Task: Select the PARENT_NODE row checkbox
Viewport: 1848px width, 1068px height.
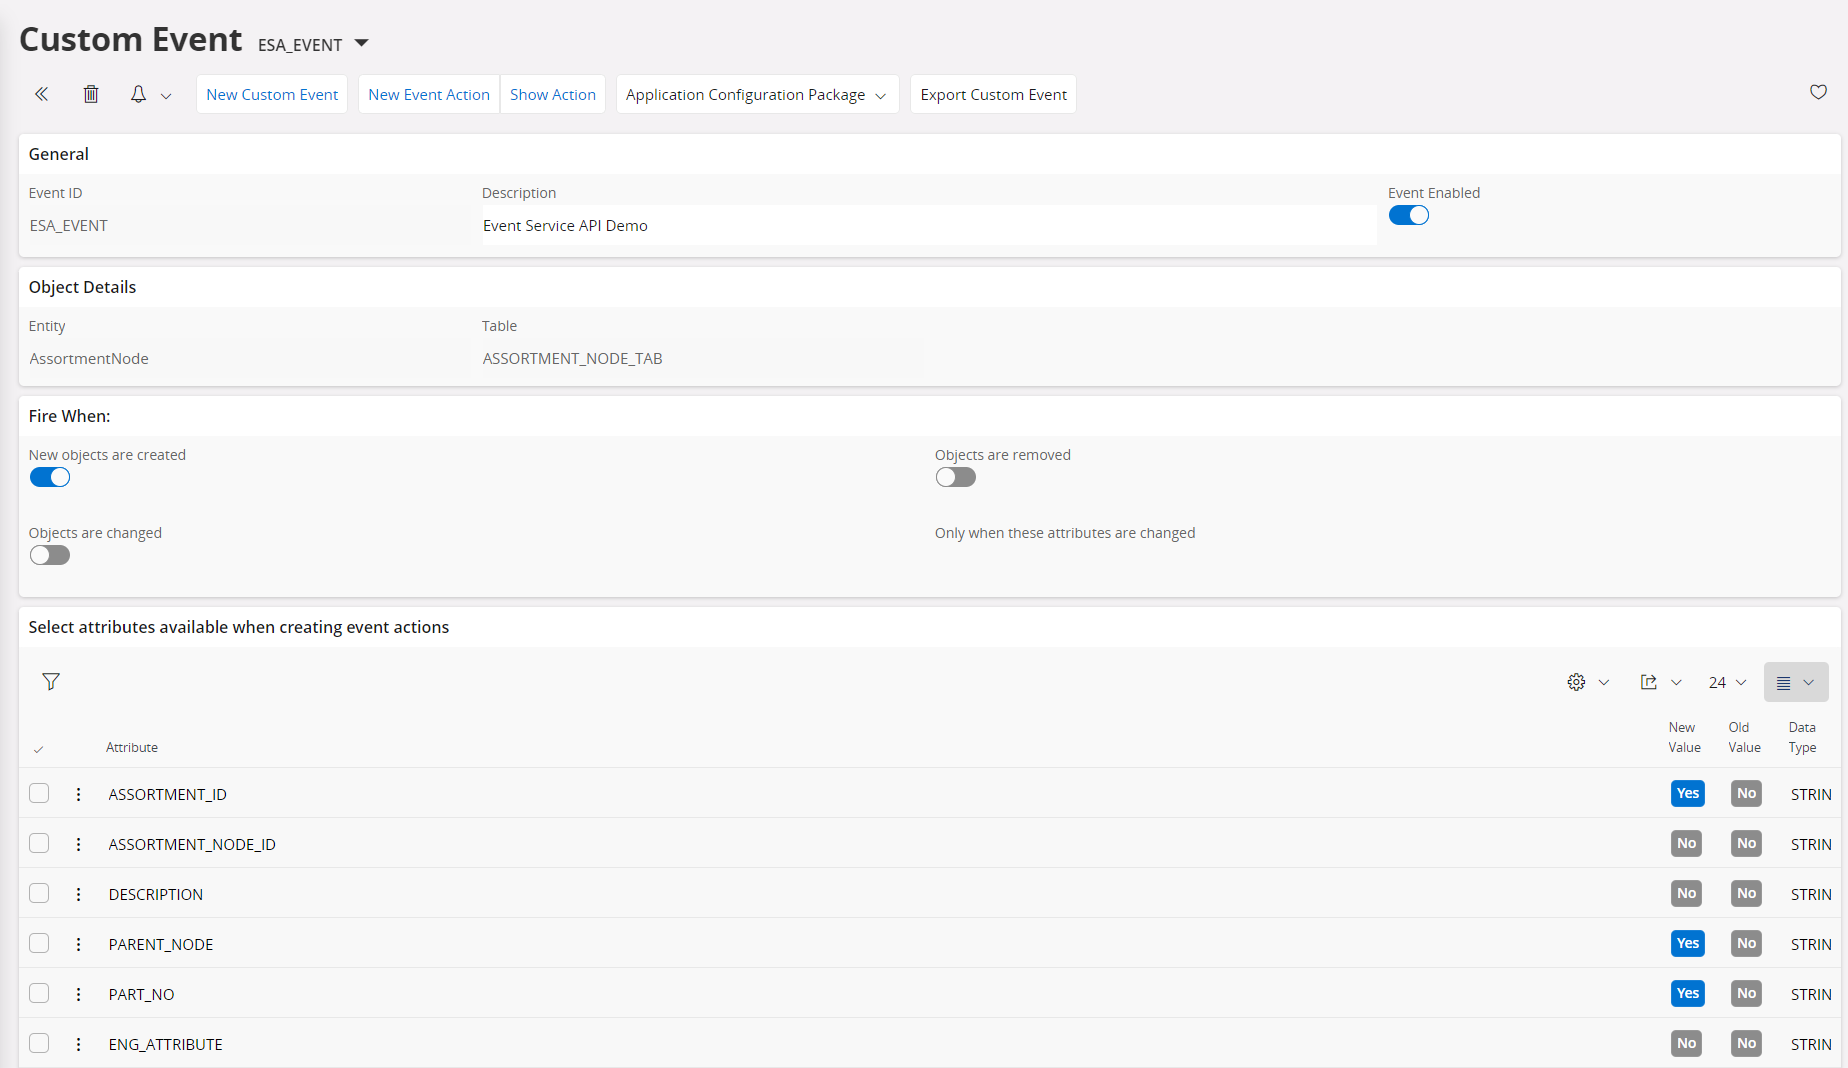Action: coord(39,943)
